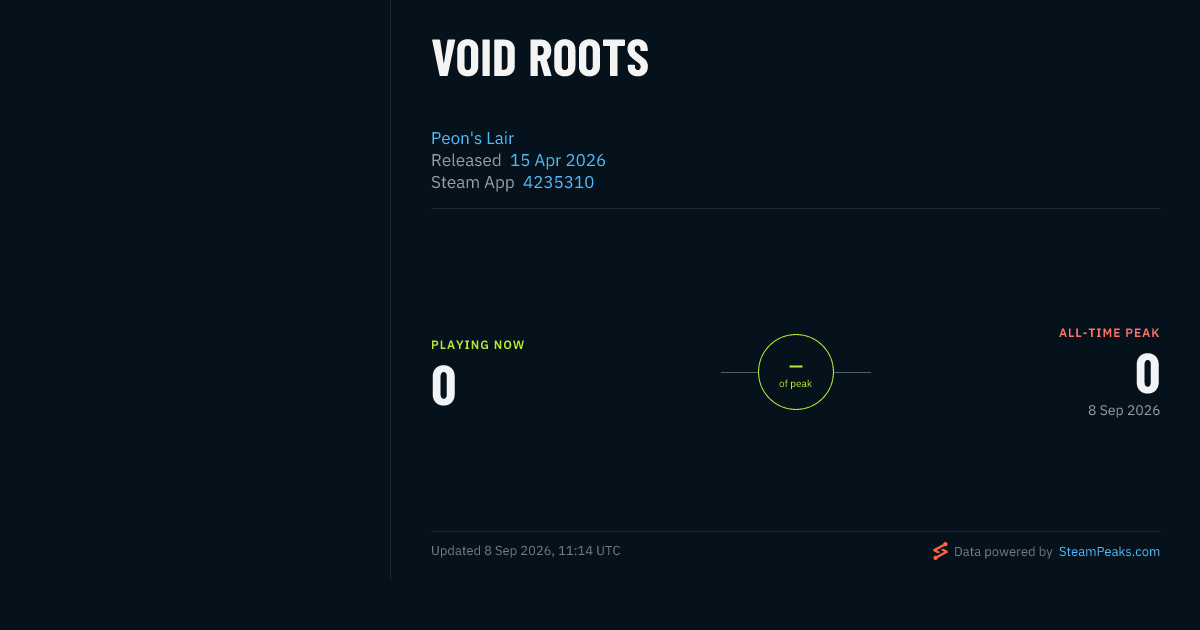Click the 'Data powered by' text
Image resolution: width=1200 pixels, height=630 pixels.
[x=1003, y=551]
